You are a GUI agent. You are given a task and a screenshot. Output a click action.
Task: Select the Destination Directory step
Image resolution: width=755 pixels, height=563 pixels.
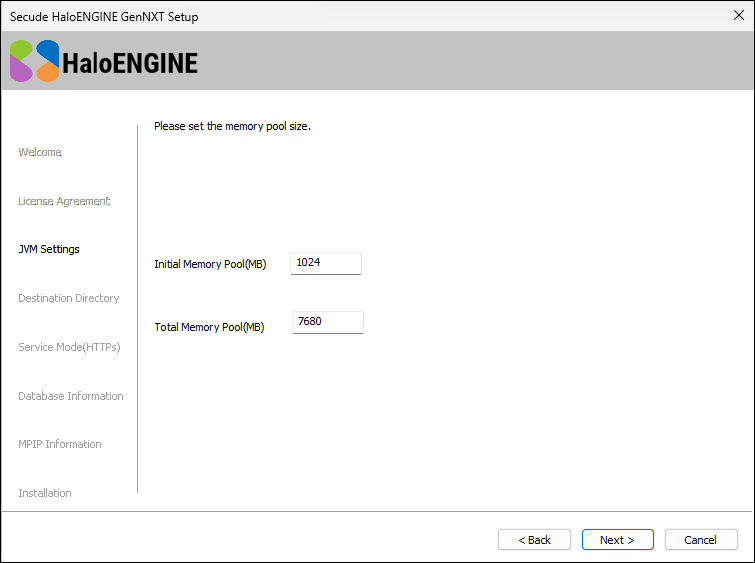pyautogui.click(x=69, y=298)
